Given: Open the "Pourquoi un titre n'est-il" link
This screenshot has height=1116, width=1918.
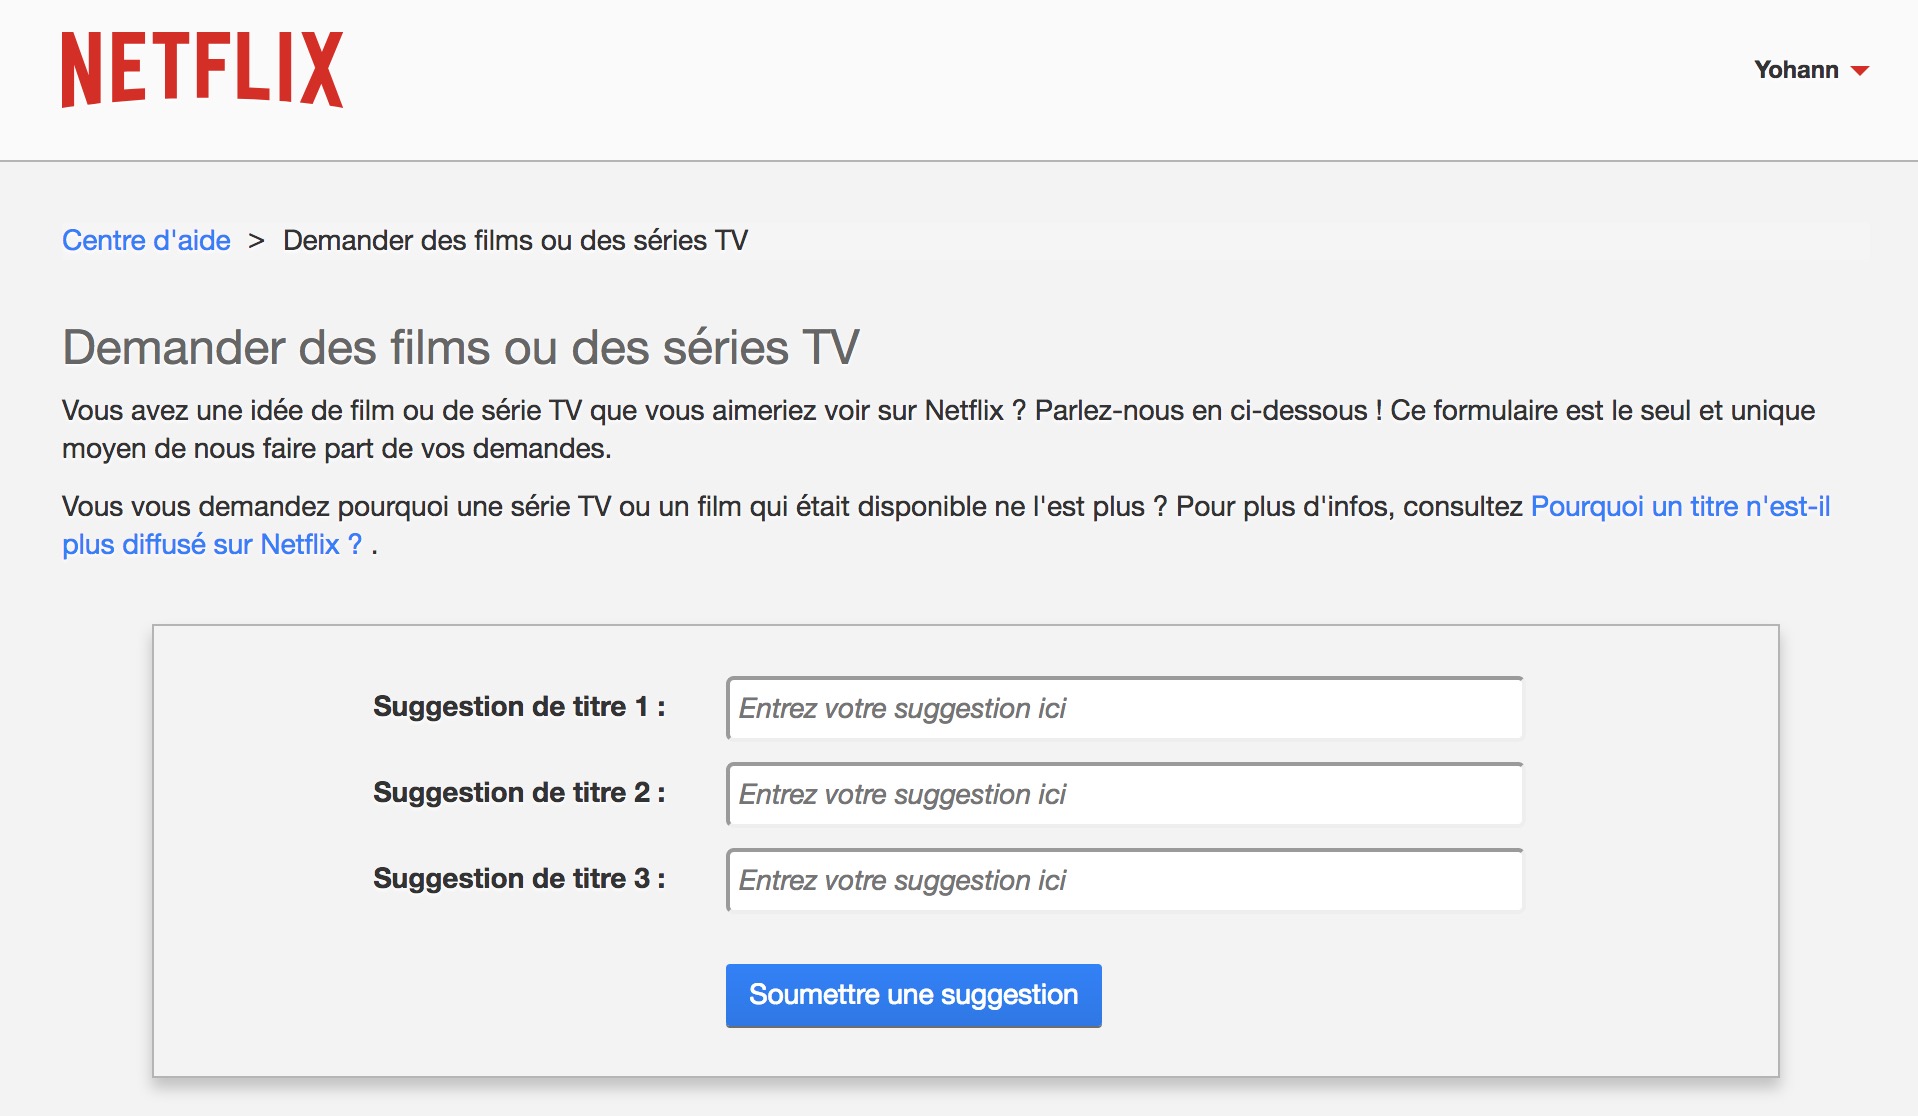Looking at the screenshot, I should [1680, 506].
